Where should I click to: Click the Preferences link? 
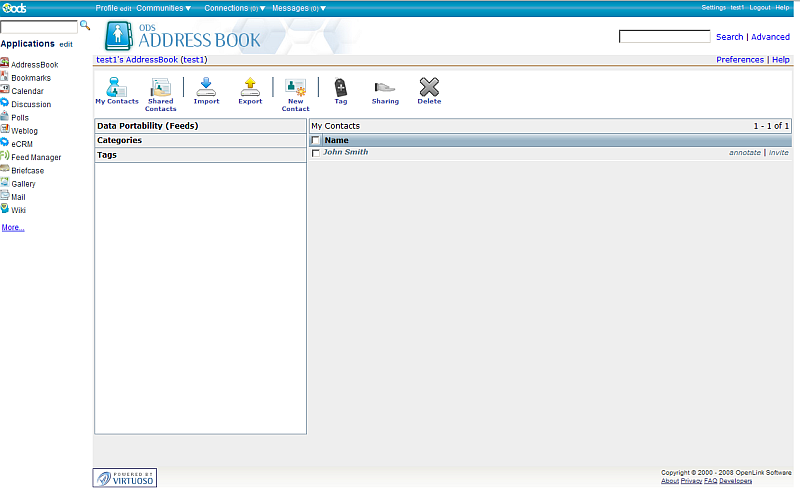coord(739,60)
